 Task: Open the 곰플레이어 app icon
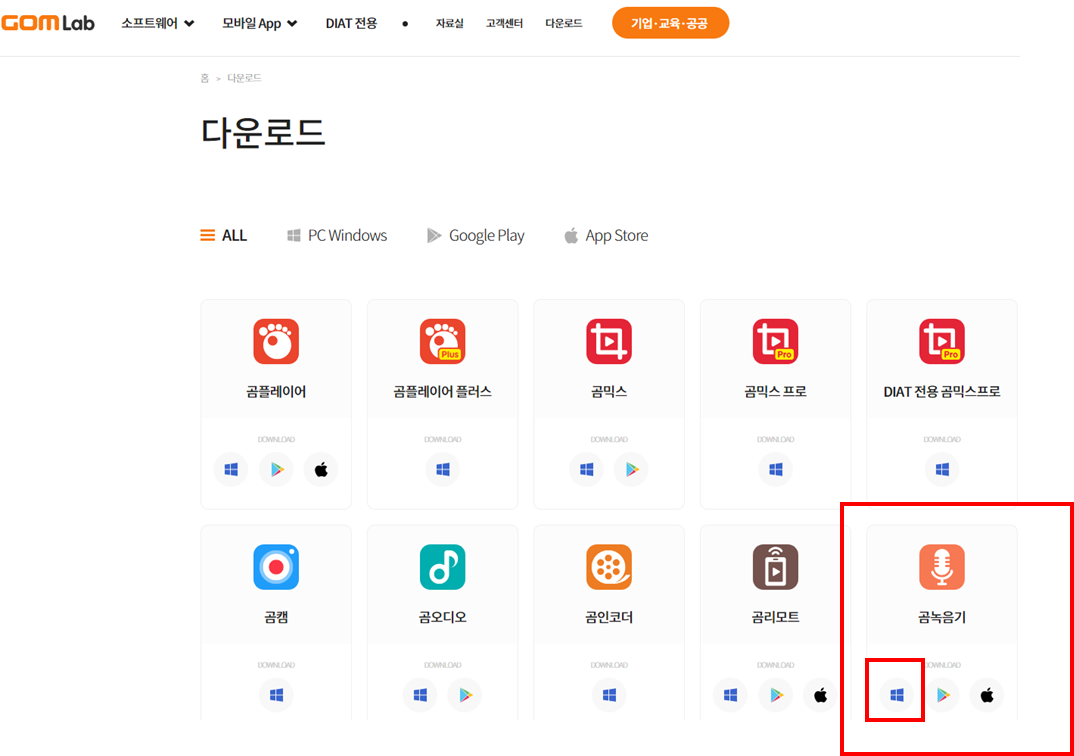tap(276, 341)
